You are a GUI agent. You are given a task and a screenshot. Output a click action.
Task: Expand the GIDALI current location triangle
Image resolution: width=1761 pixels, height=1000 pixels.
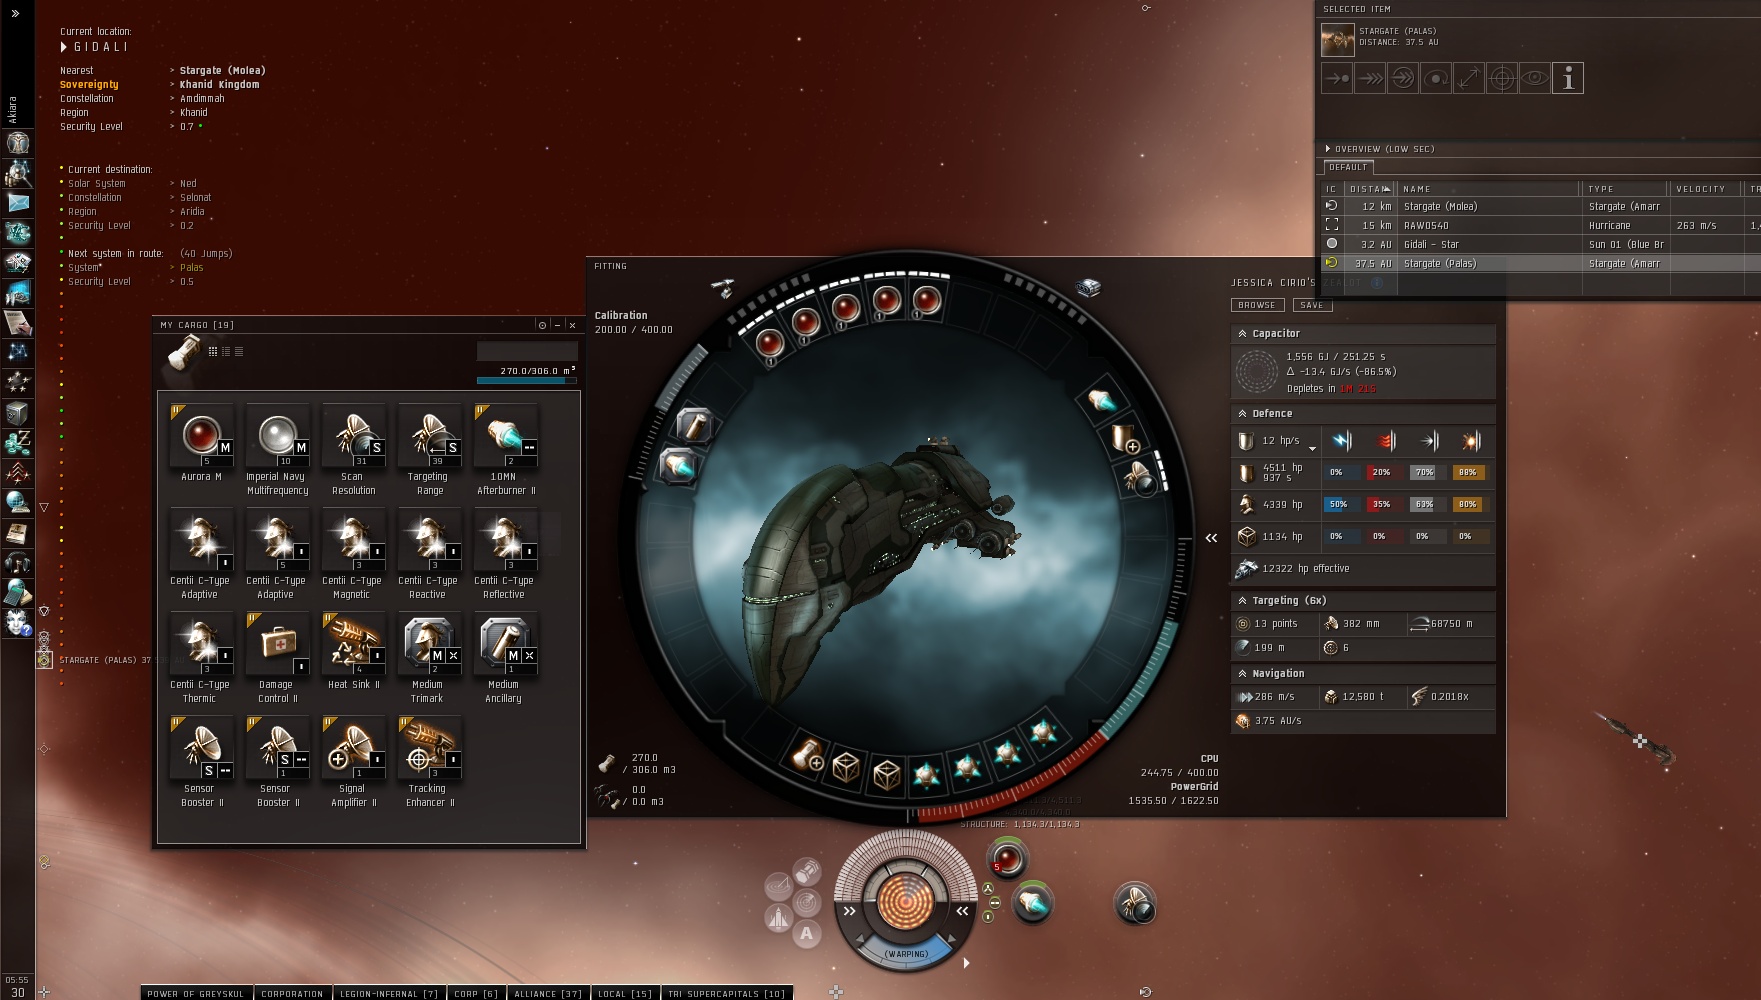point(64,47)
